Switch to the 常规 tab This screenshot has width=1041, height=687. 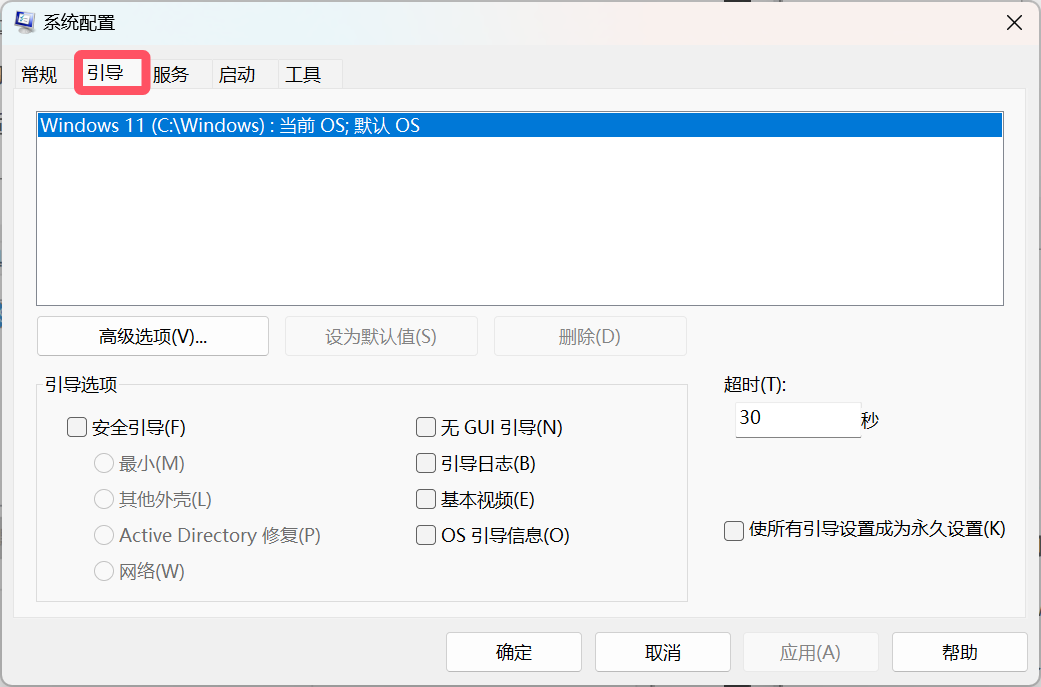tap(40, 74)
